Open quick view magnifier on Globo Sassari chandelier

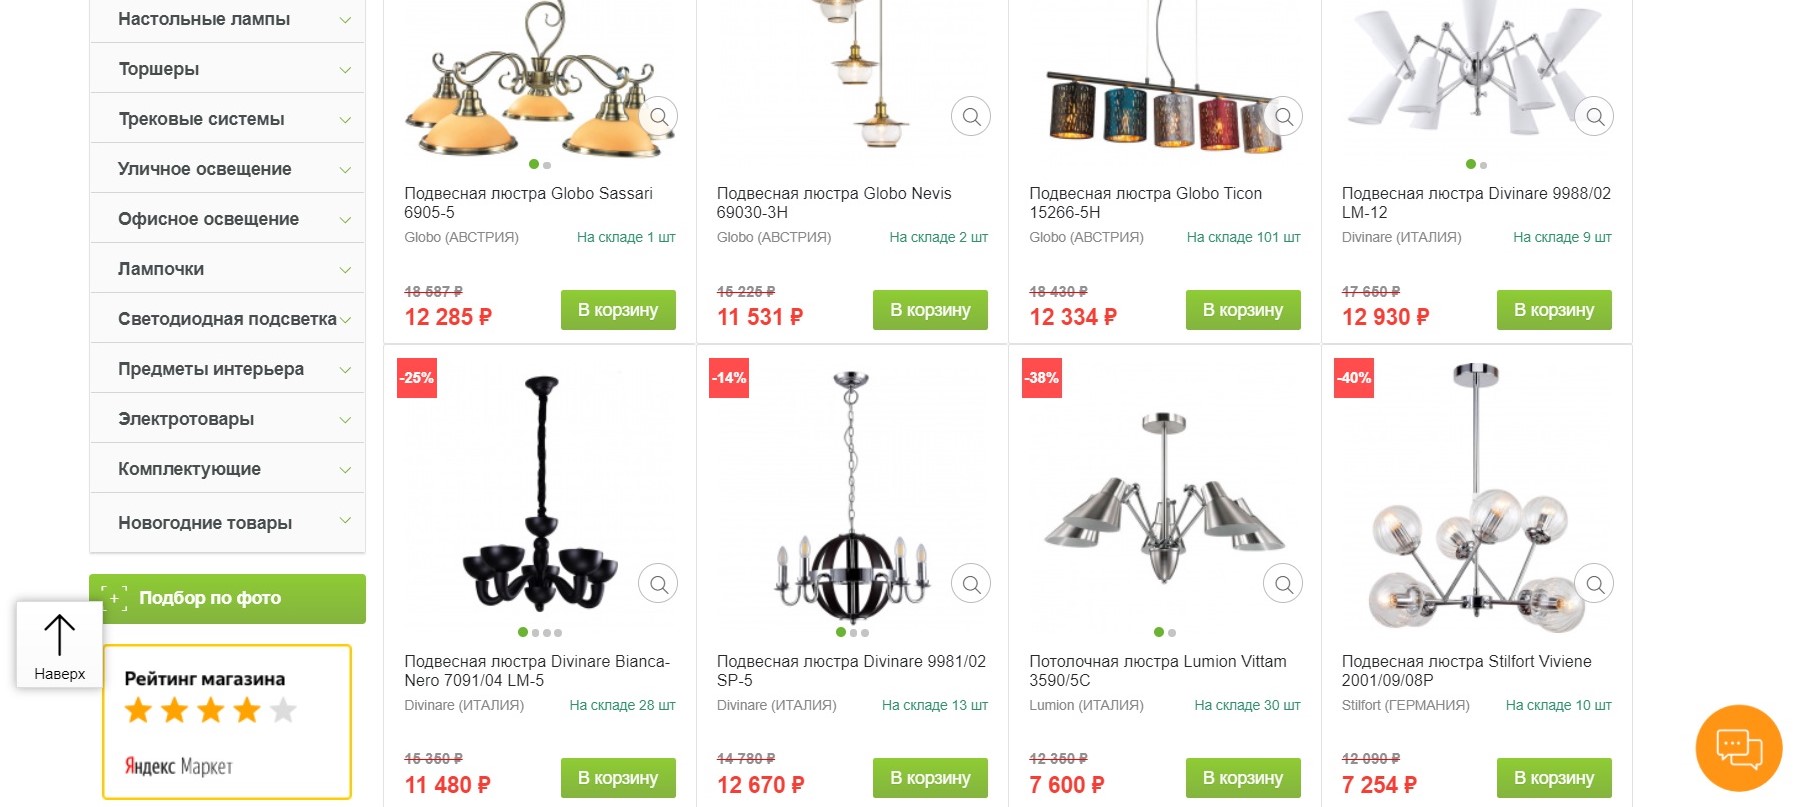pos(659,117)
